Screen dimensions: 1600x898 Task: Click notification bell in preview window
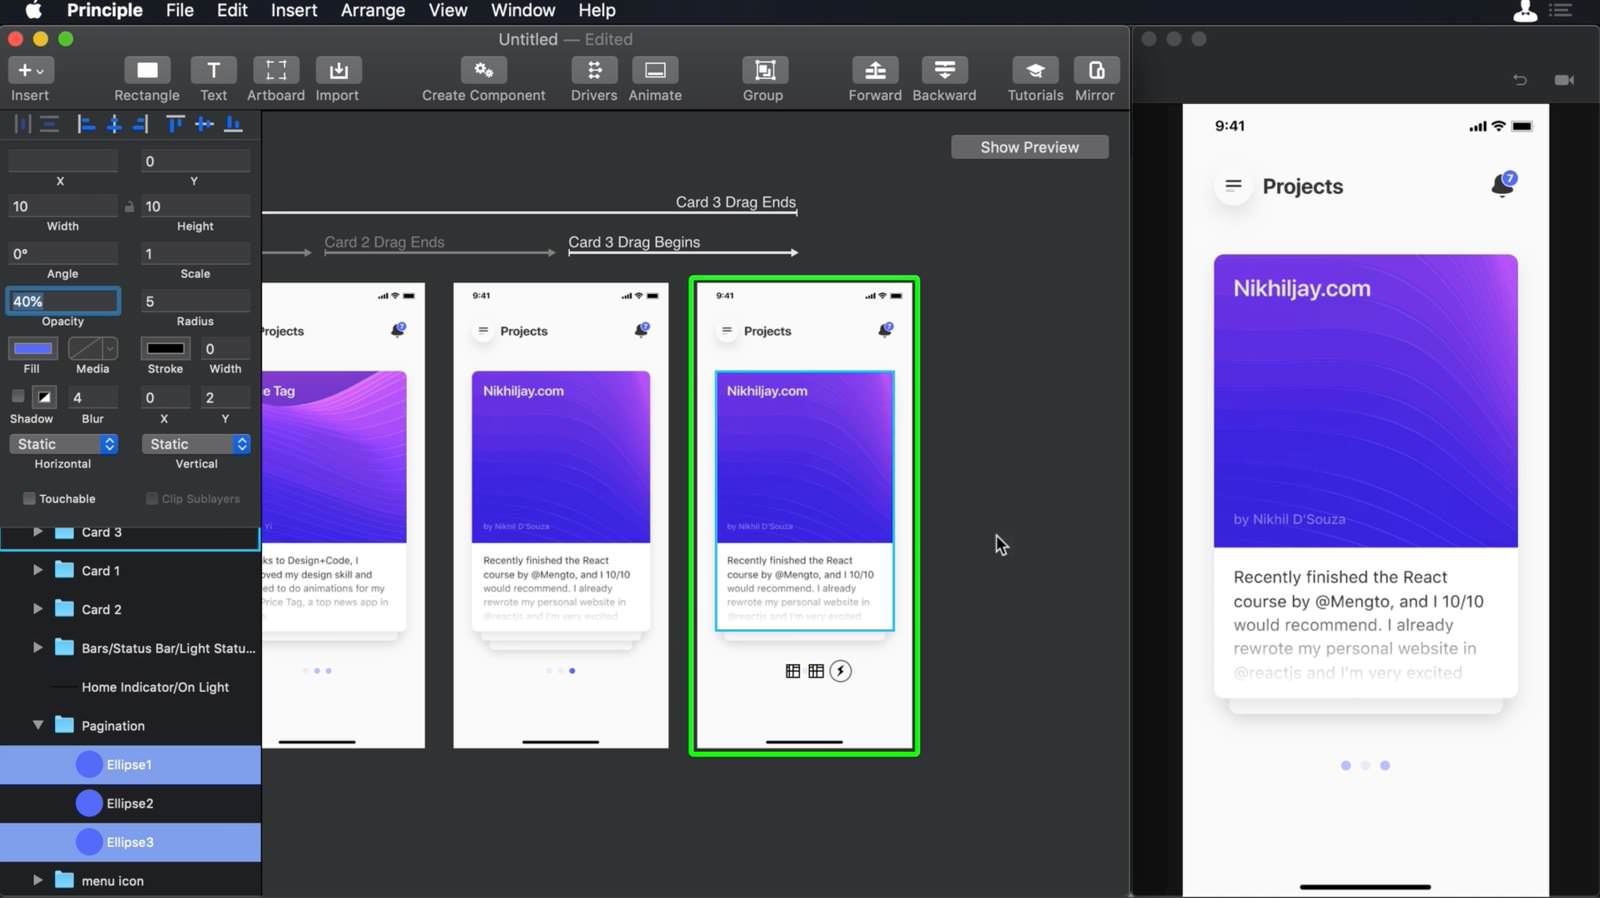pyautogui.click(x=1503, y=185)
